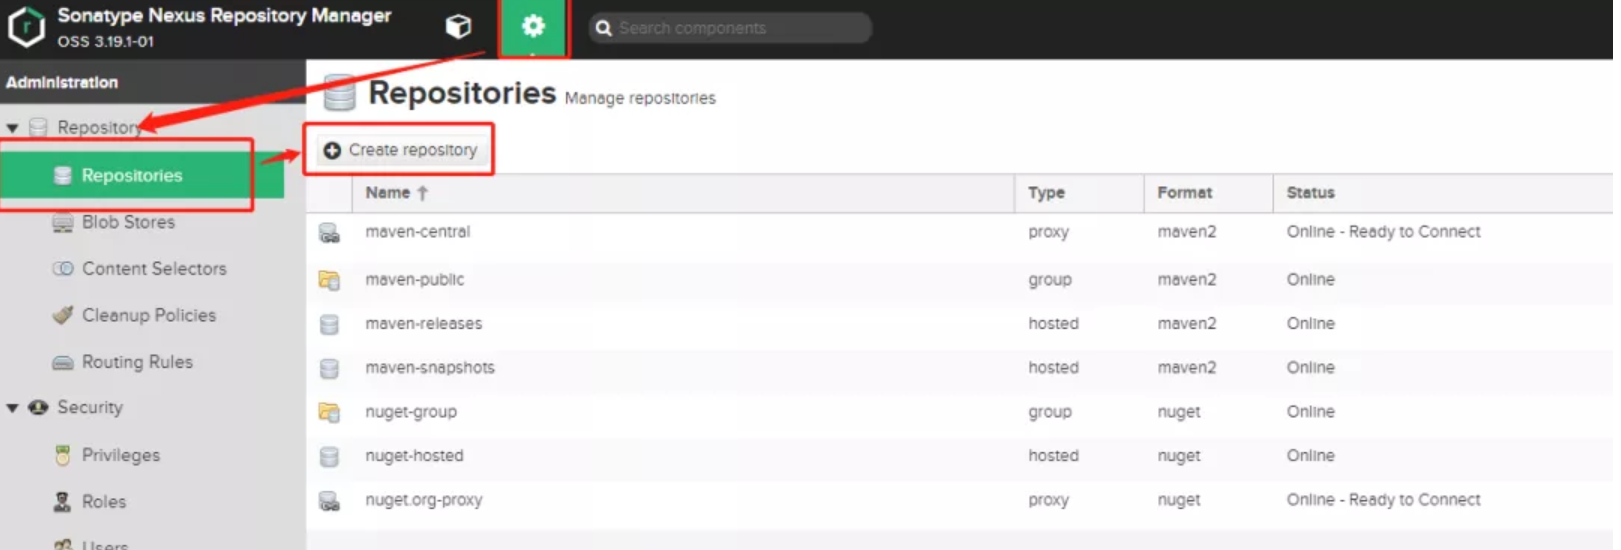The height and width of the screenshot is (550, 1621).
Task: Click the Content Selectors icon
Action: 63,268
